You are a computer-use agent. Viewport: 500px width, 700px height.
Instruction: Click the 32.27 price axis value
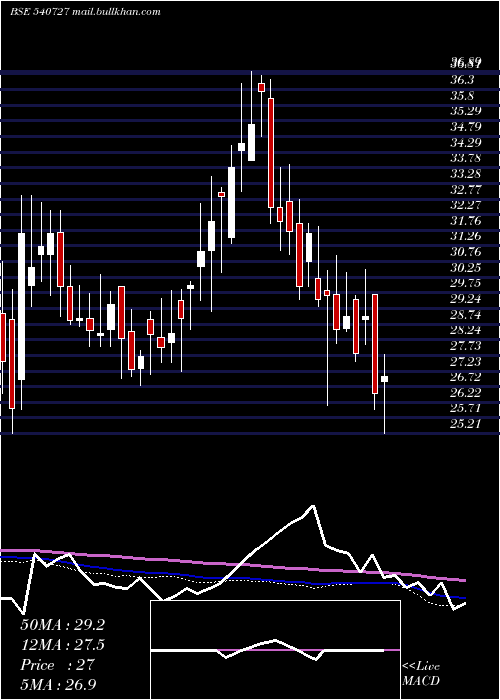point(466,205)
